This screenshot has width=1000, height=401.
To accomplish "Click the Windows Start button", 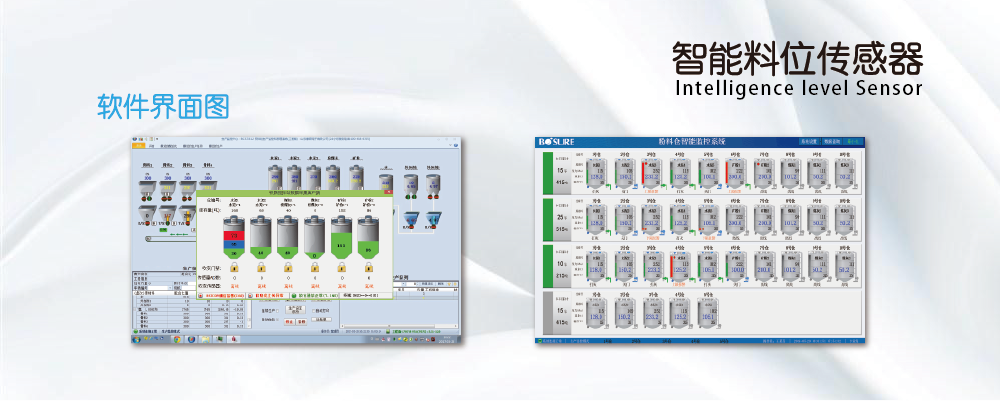I will point(138,339).
